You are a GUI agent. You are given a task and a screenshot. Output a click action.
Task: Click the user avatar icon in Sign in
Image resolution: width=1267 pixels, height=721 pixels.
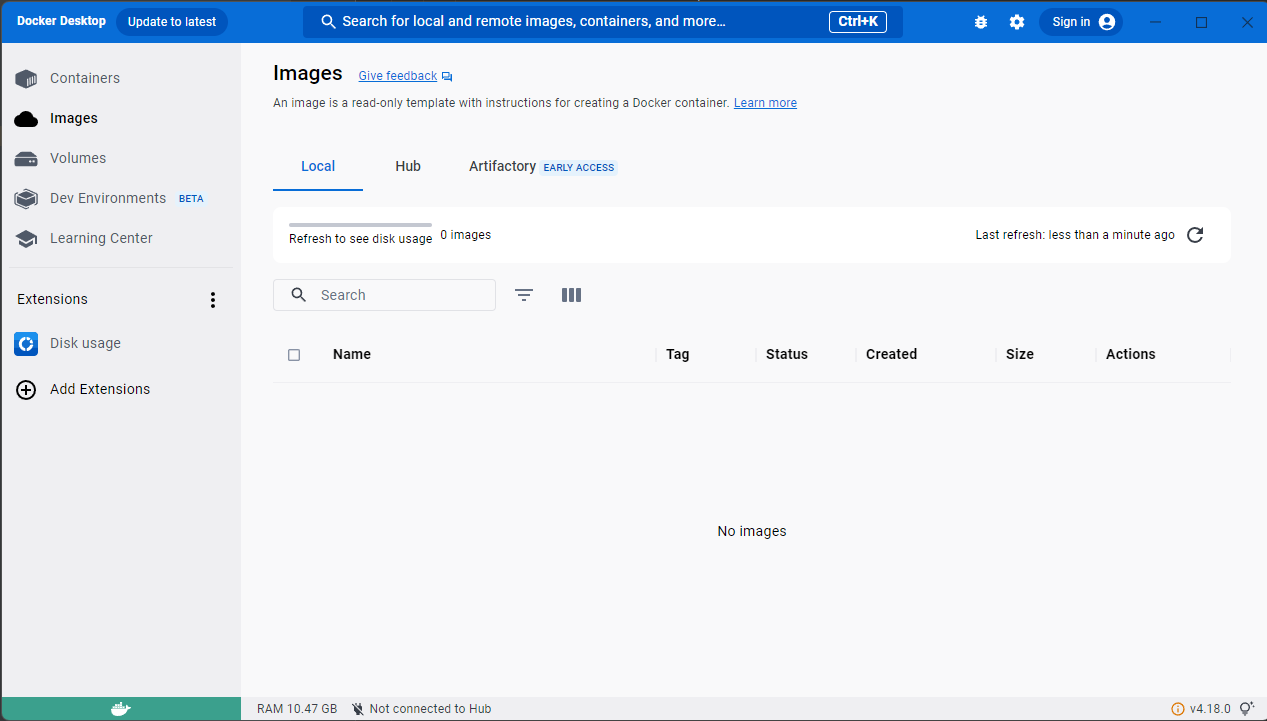tap(1106, 22)
